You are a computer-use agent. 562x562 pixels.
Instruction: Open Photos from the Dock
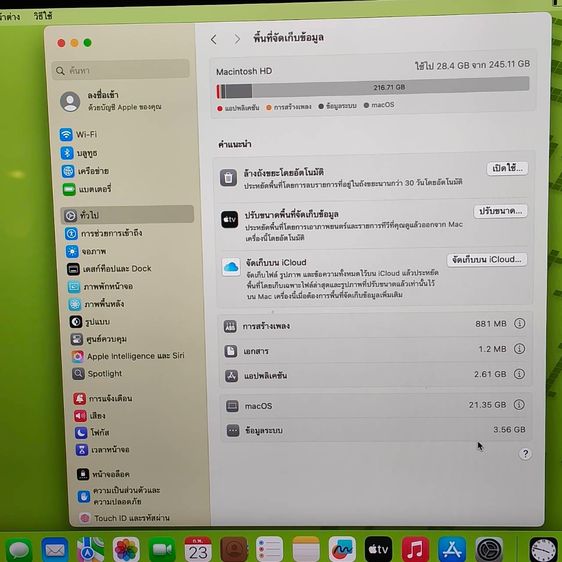click(126, 549)
